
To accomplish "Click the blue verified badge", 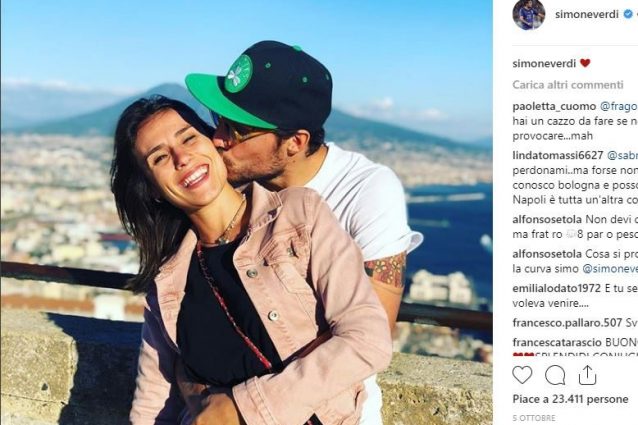I will (628, 14).
